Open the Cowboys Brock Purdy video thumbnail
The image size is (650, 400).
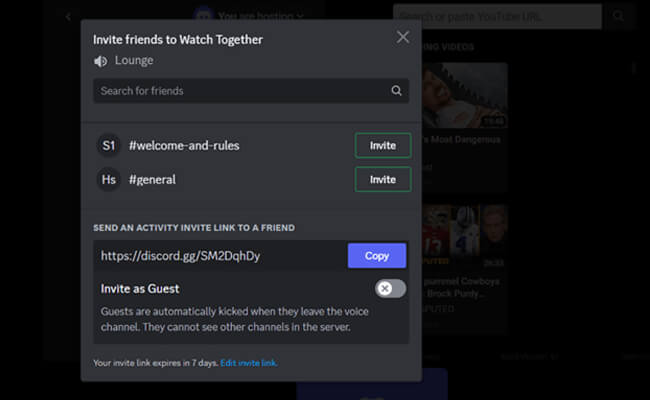465,236
